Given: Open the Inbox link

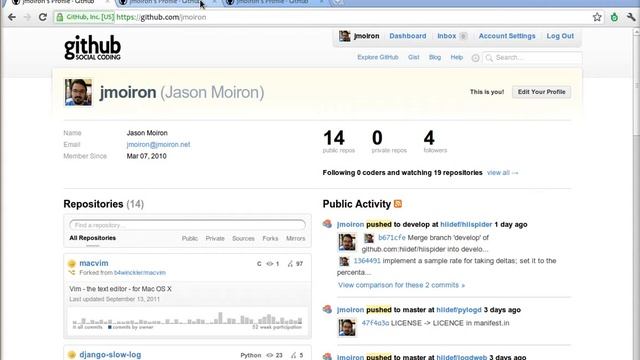Looking at the screenshot, I should pyautogui.click(x=447, y=36).
